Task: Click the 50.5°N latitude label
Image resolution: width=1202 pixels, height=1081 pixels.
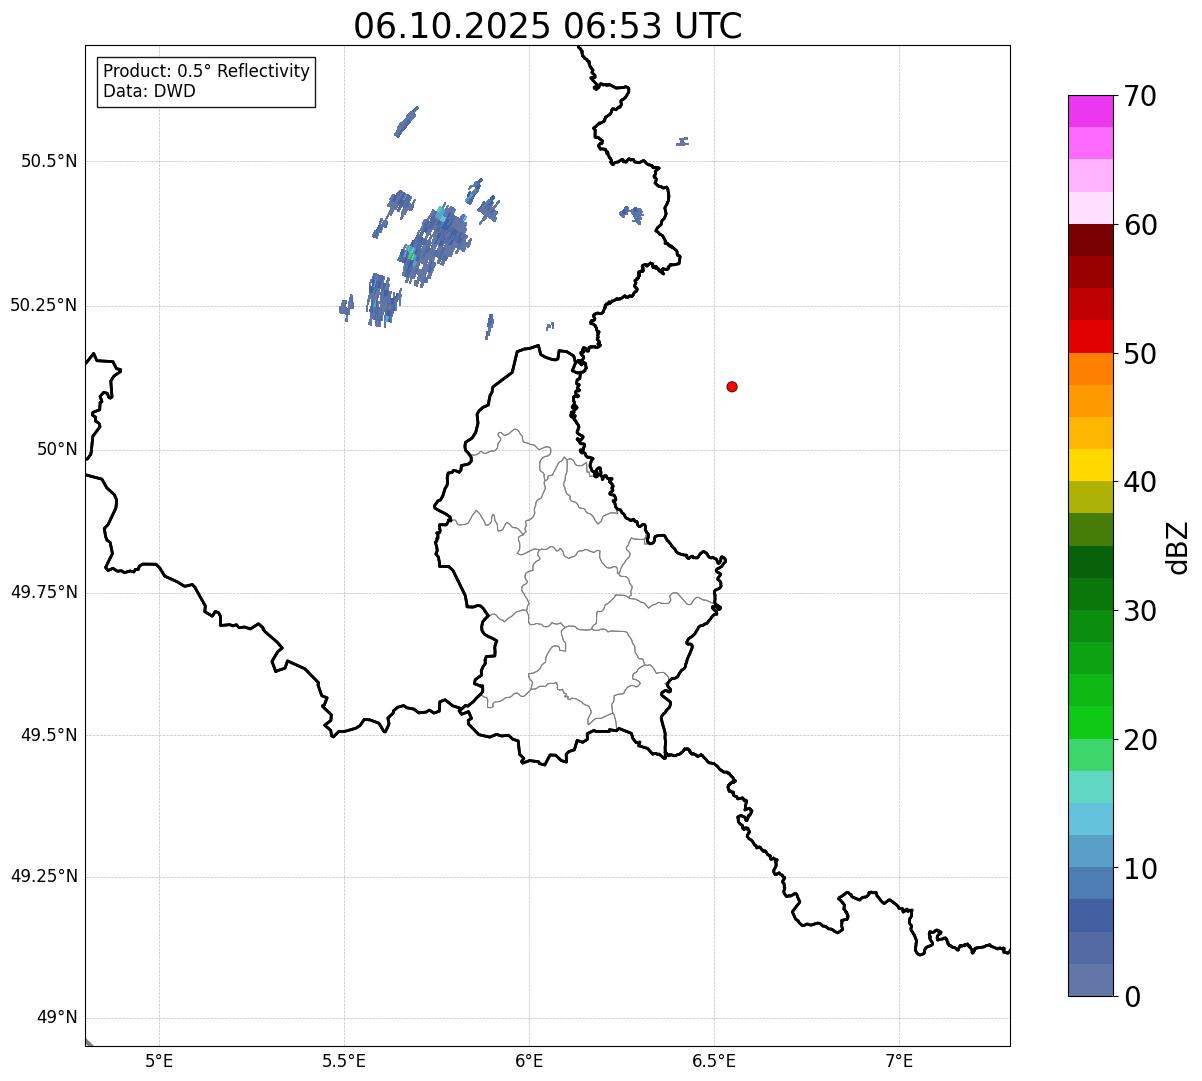Action: [x=49, y=161]
